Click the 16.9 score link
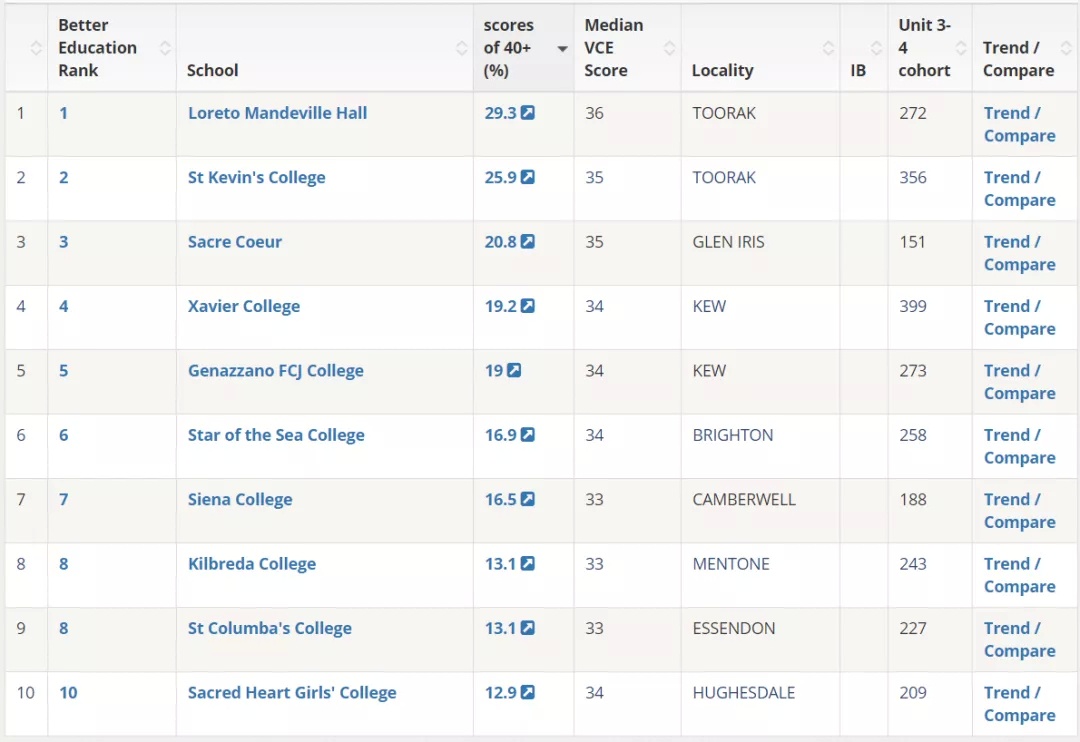The height and width of the screenshot is (742, 1080). 501,435
